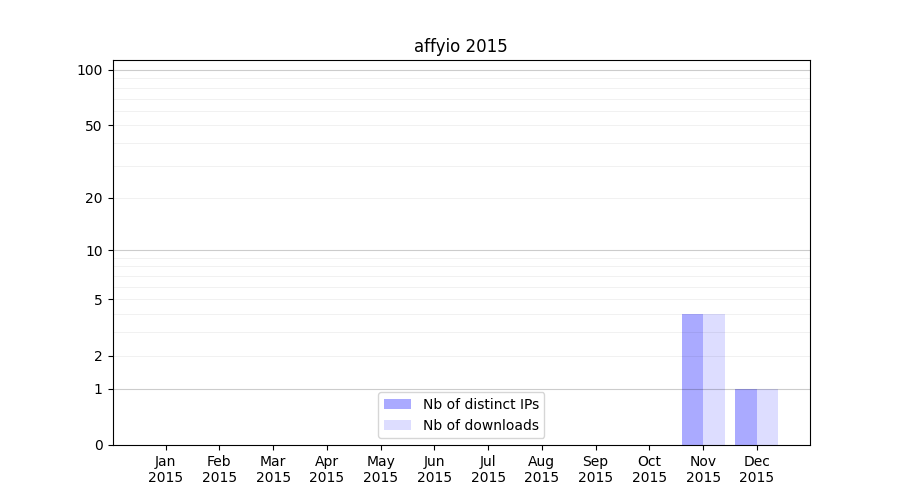The image size is (900, 500).
Task: Click the November downloads bar
Action: click(714, 380)
